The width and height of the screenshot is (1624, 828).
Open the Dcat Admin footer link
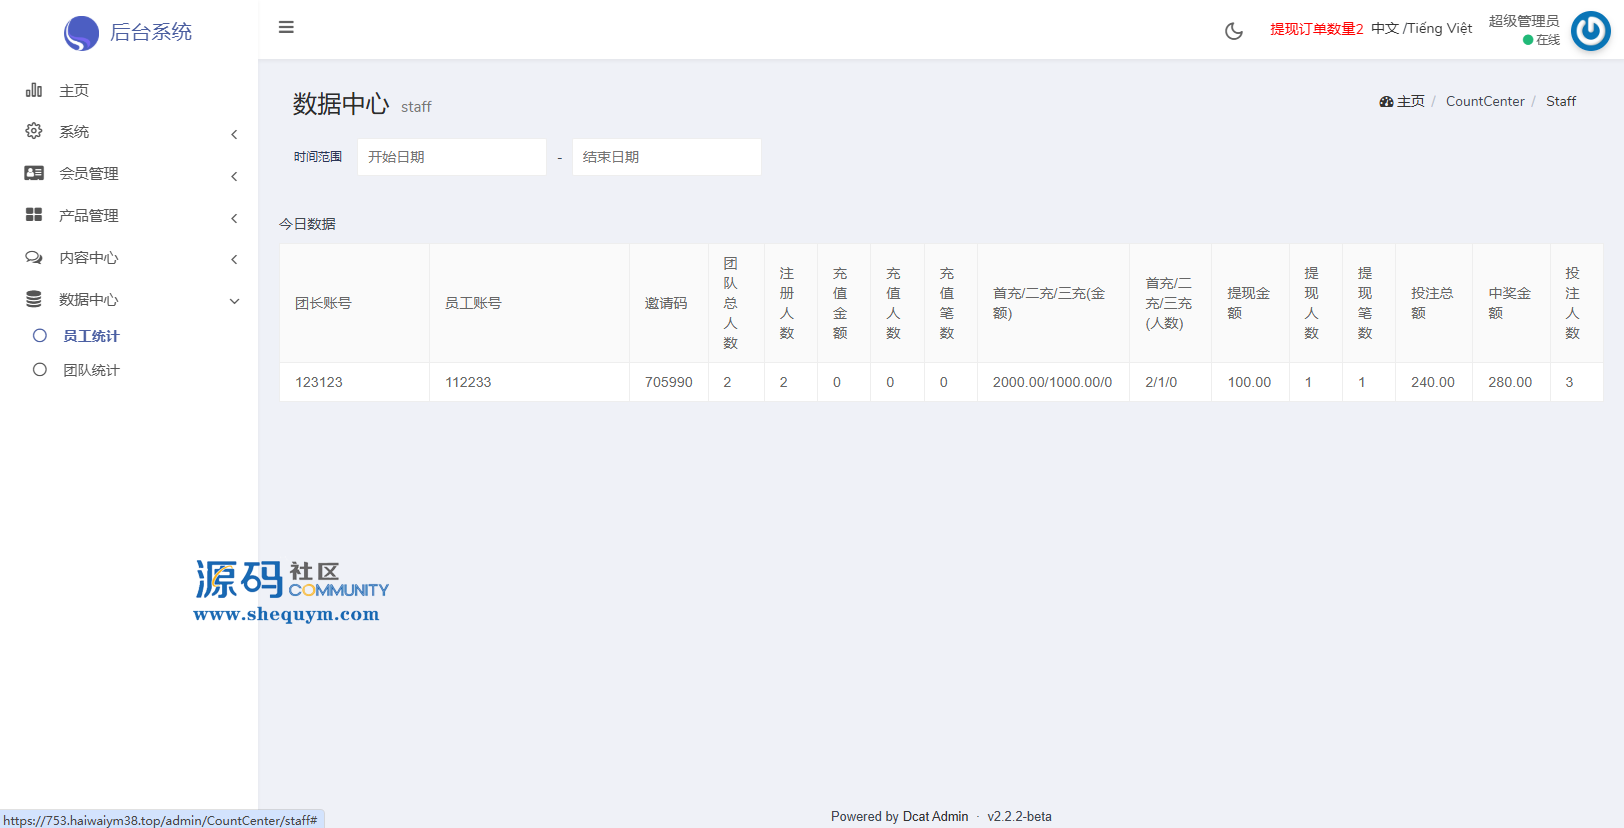click(x=935, y=816)
